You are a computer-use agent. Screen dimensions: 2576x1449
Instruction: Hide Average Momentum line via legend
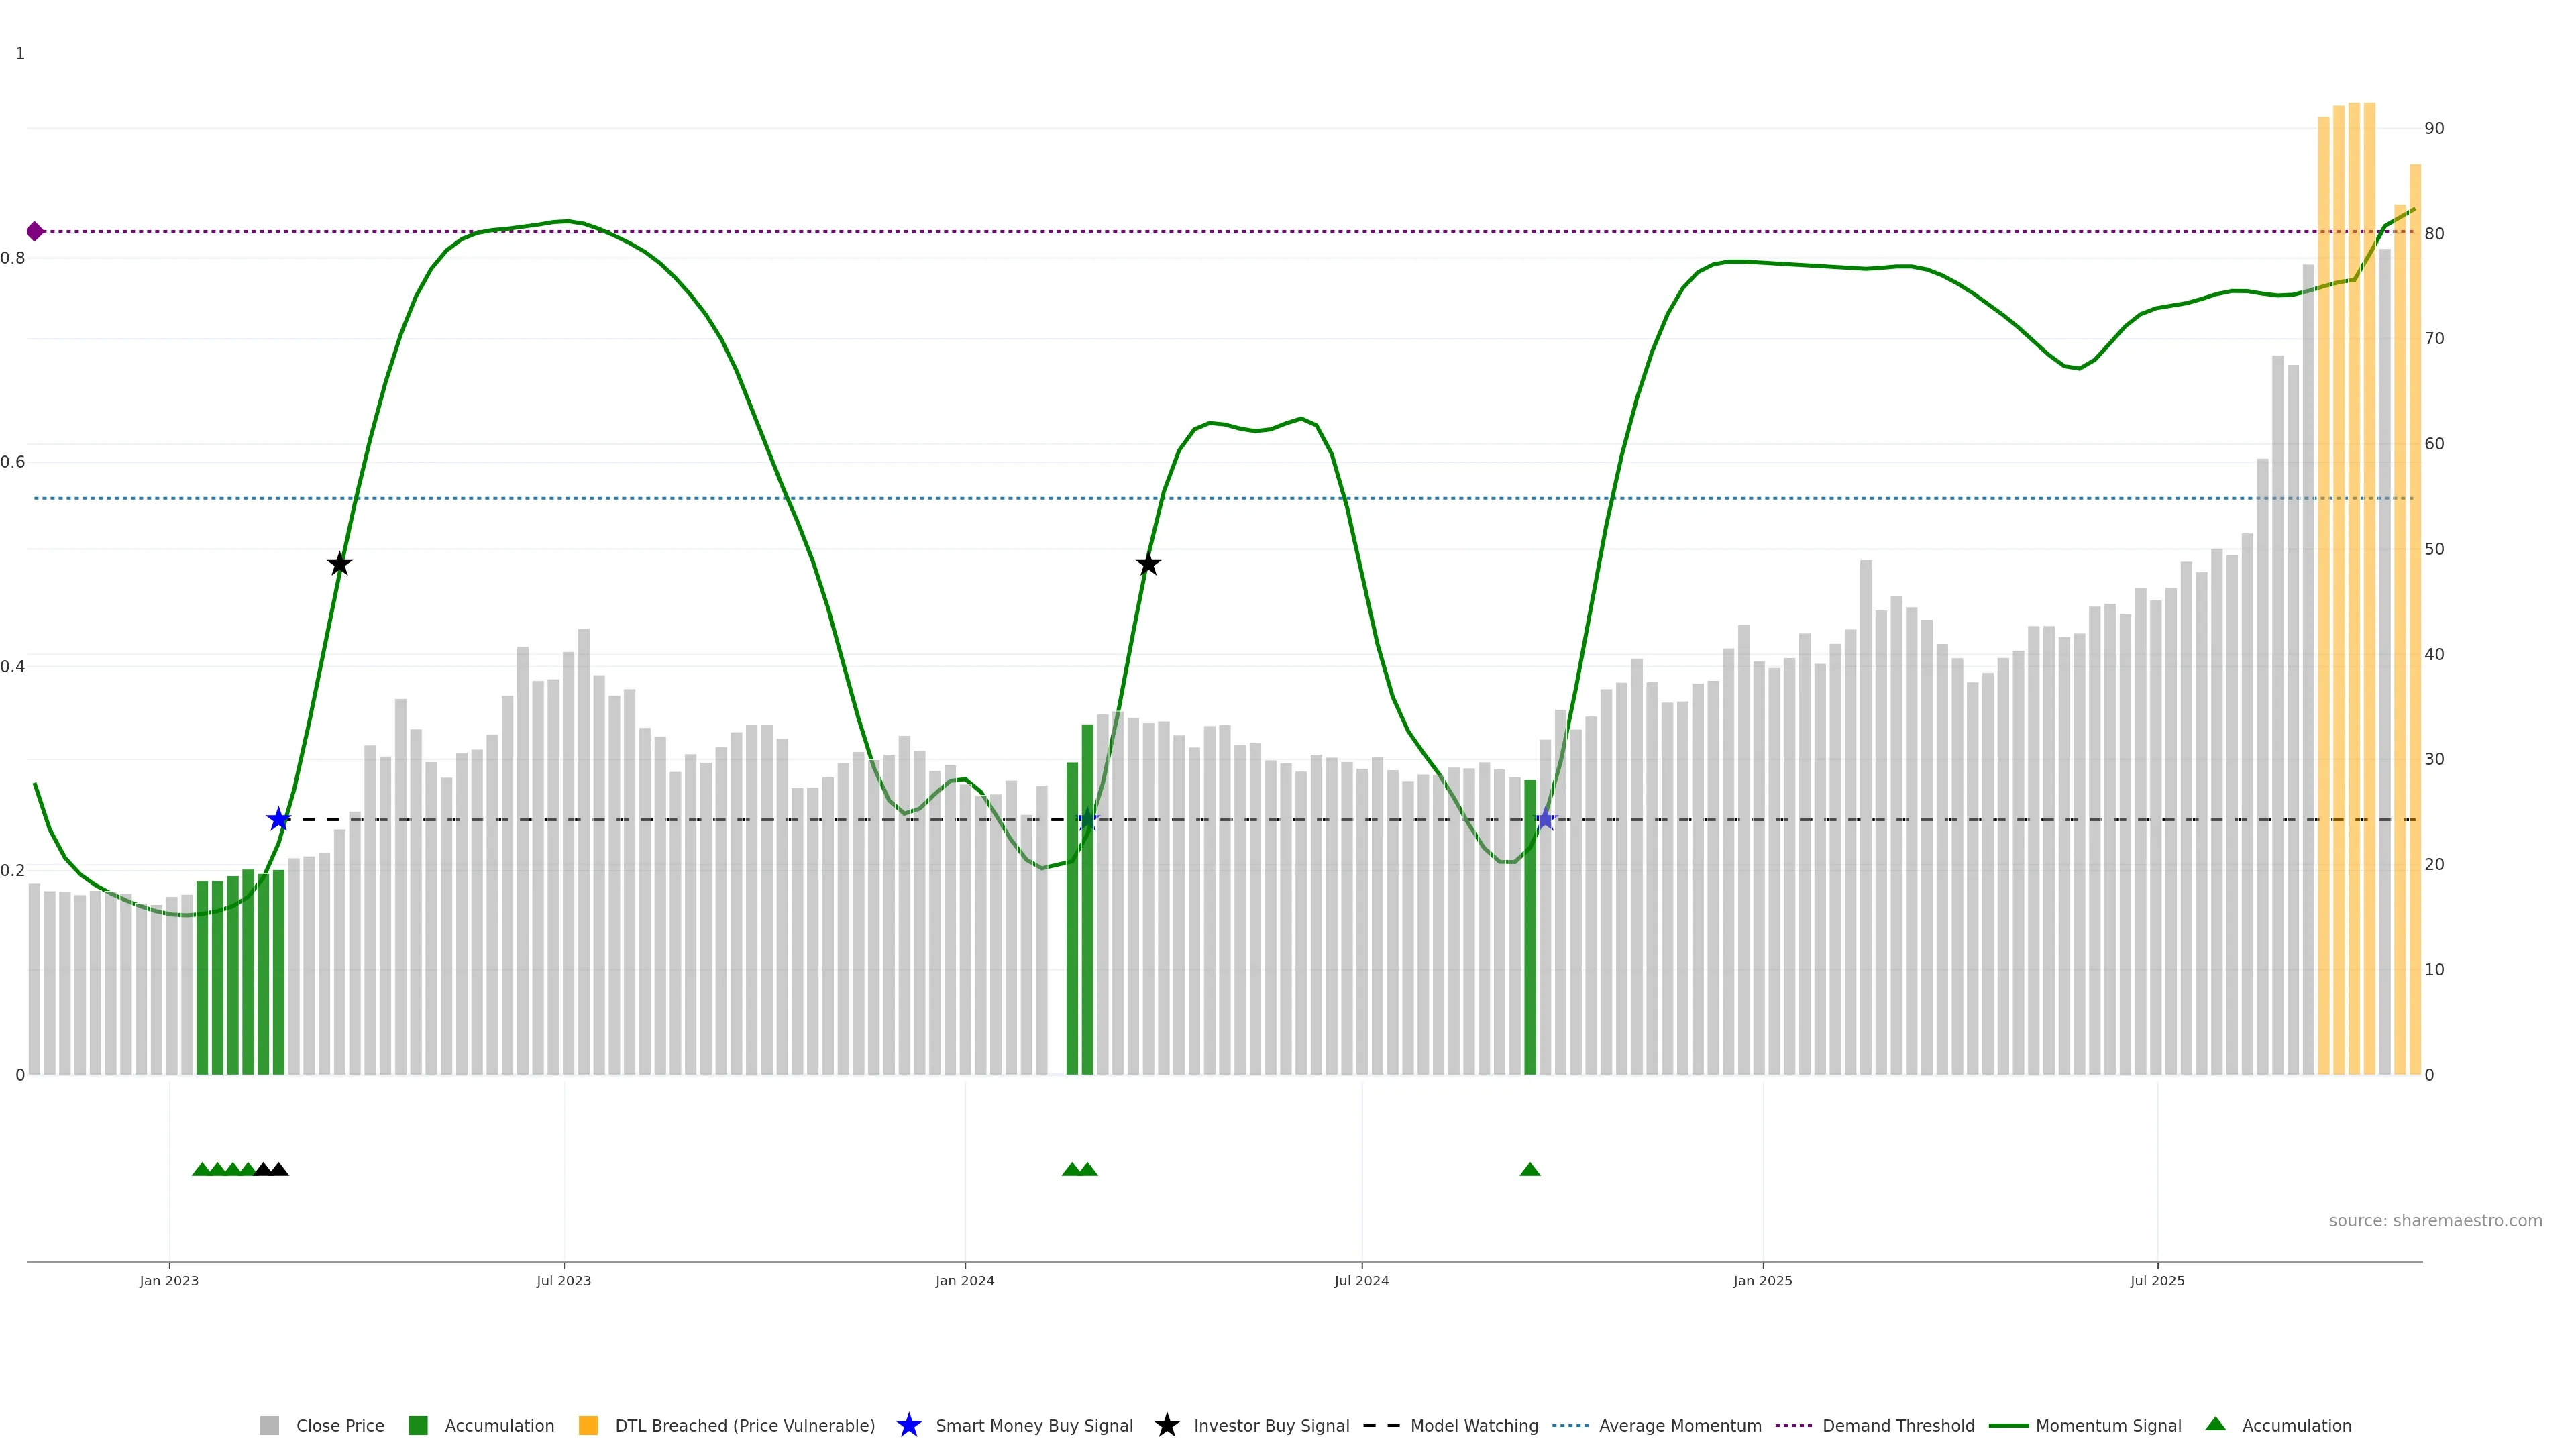click(1679, 1426)
